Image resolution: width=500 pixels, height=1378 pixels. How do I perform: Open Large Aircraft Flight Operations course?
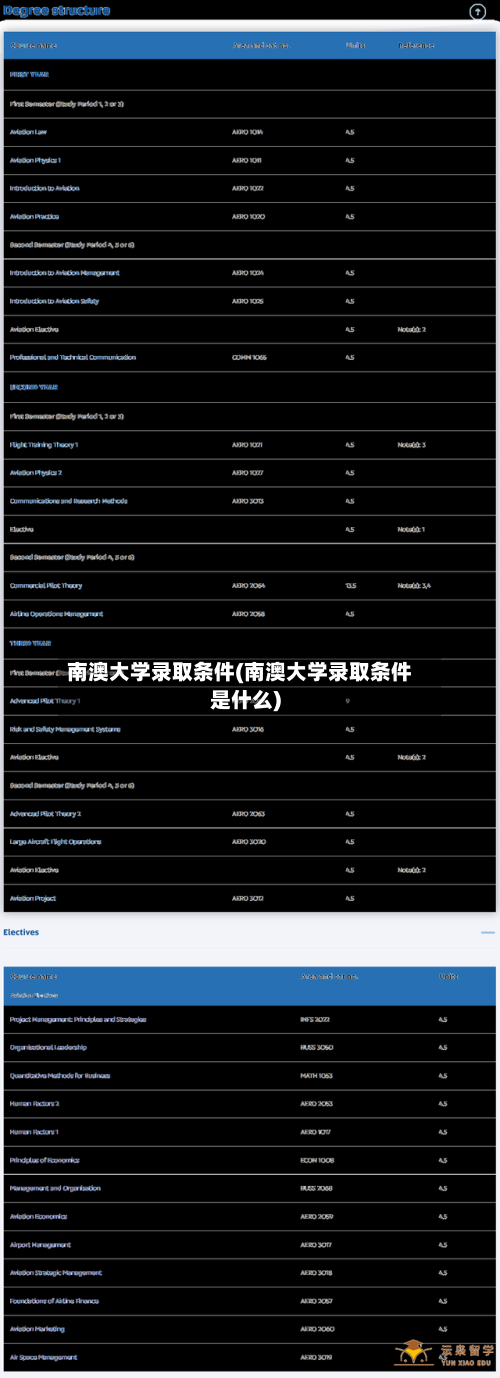pyautogui.click(x=55, y=842)
